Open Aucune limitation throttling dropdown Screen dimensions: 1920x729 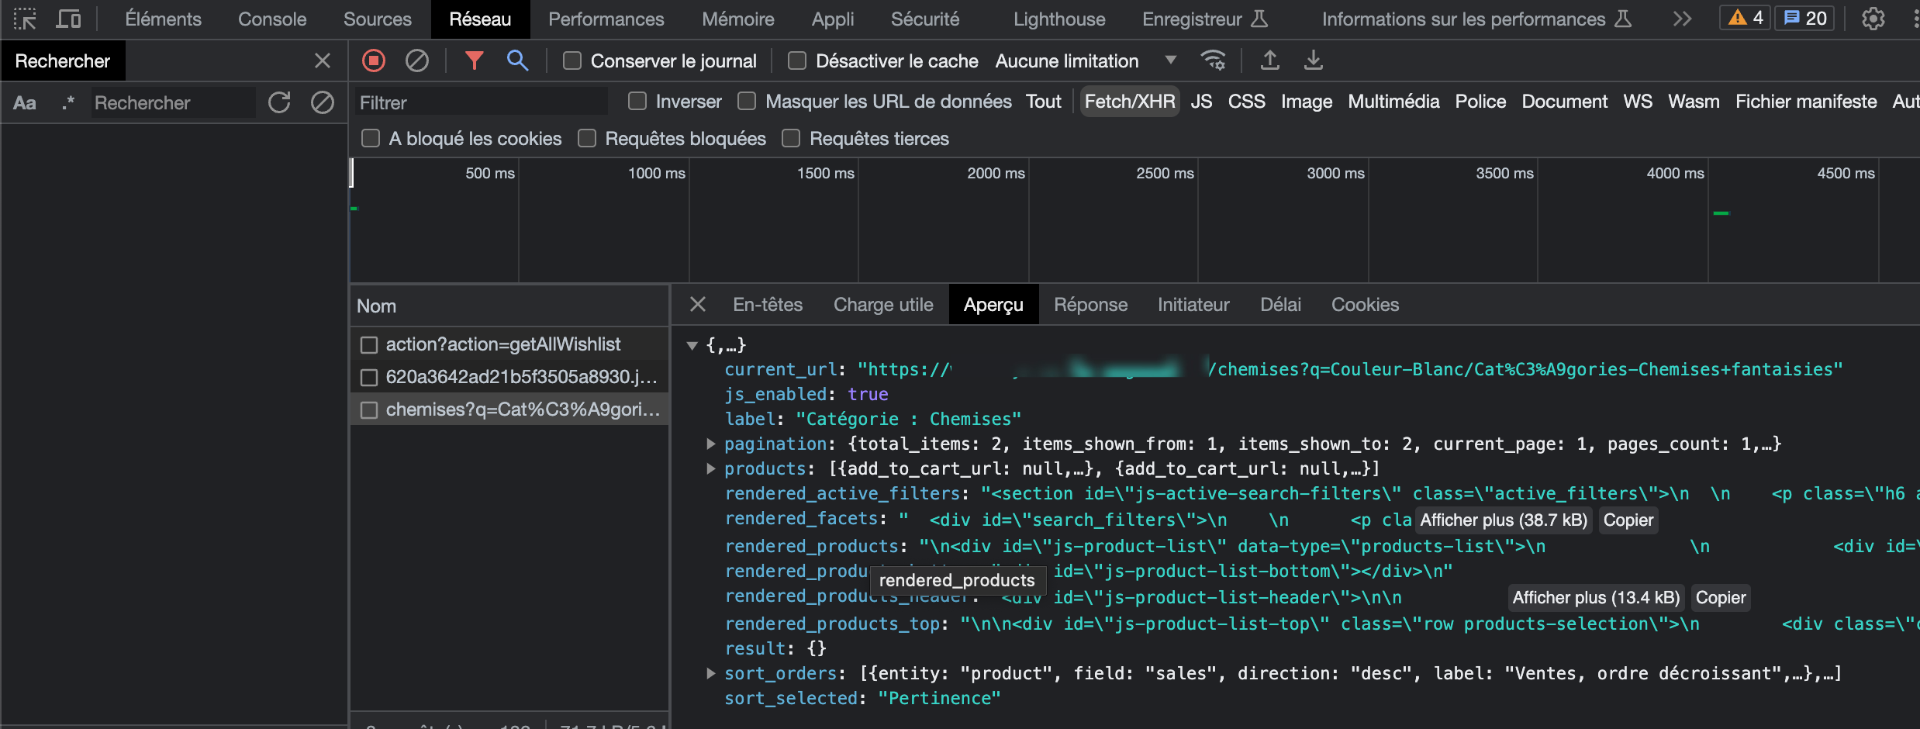coord(1085,61)
